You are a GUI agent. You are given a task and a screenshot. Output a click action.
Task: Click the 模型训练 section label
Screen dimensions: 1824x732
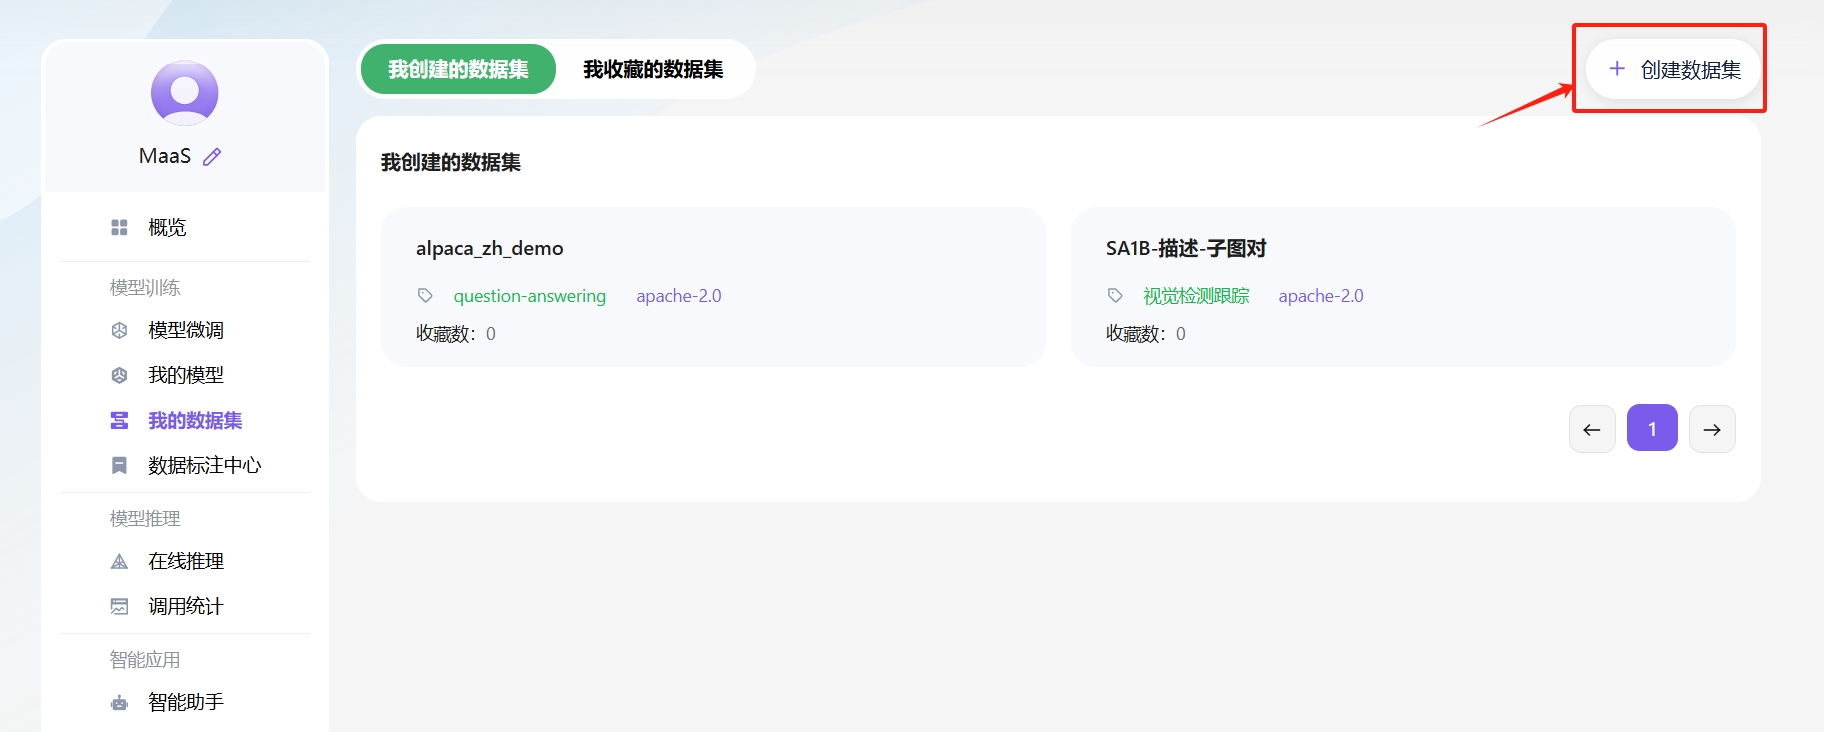click(x=145, y=288)
